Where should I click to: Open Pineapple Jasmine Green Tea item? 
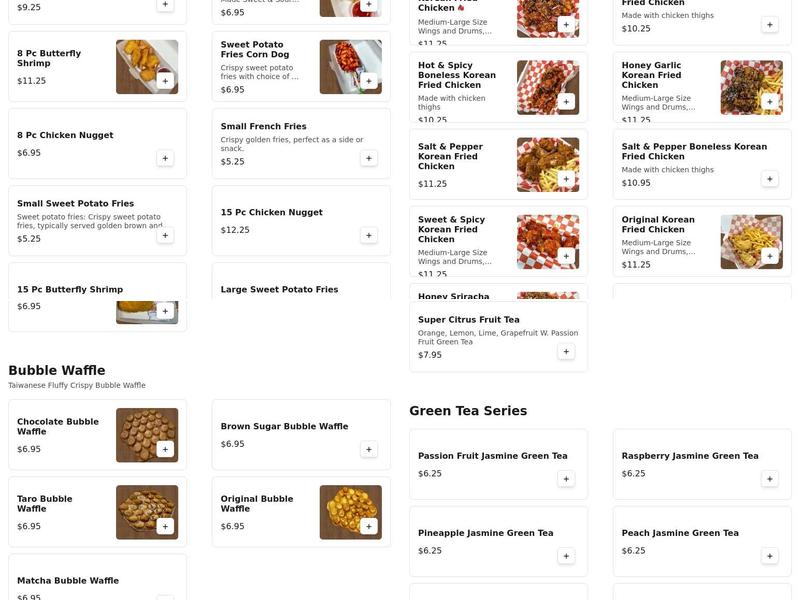tap(498, 541)
